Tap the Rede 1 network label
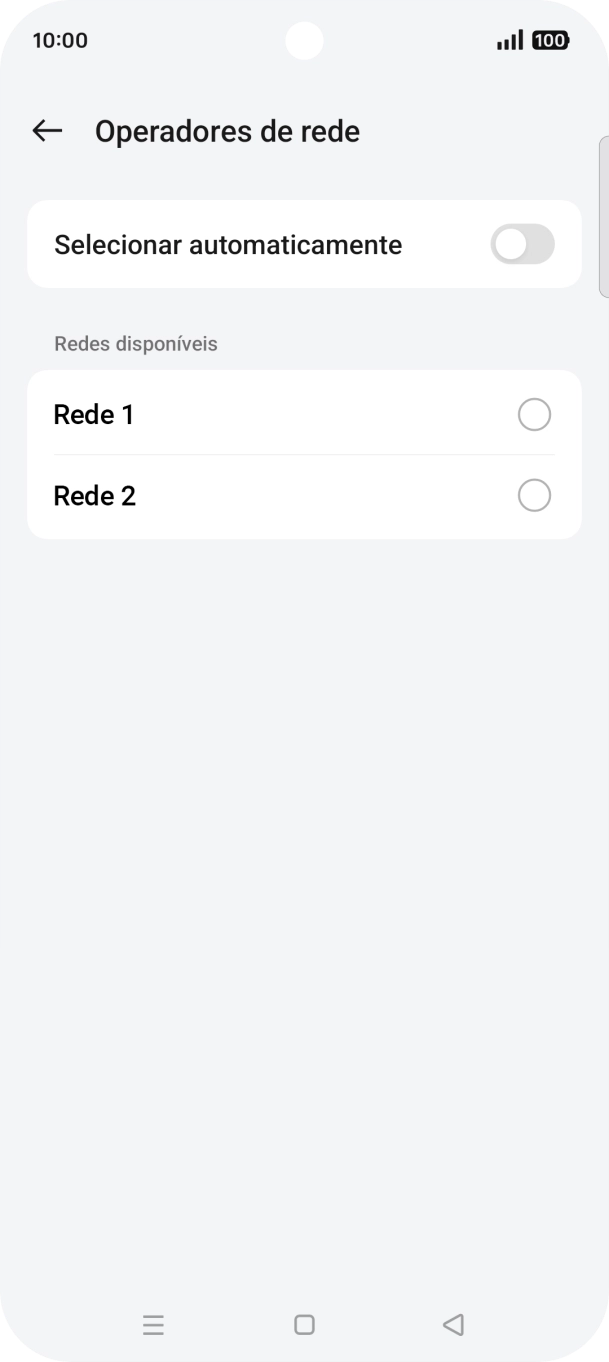 [94, 415]
